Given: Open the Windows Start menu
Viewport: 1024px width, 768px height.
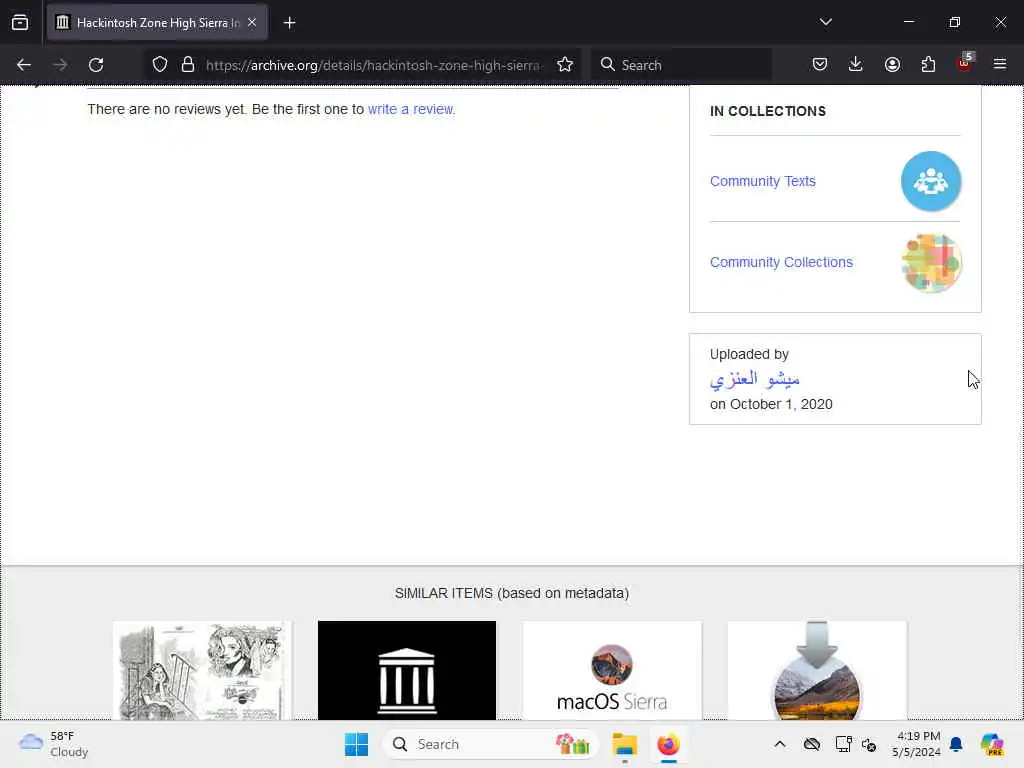Looking at the screenshot, I should 357,744.
